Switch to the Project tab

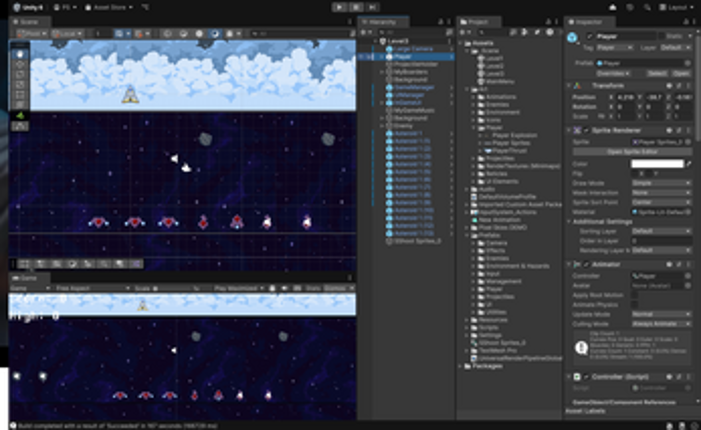coord(478,21)
